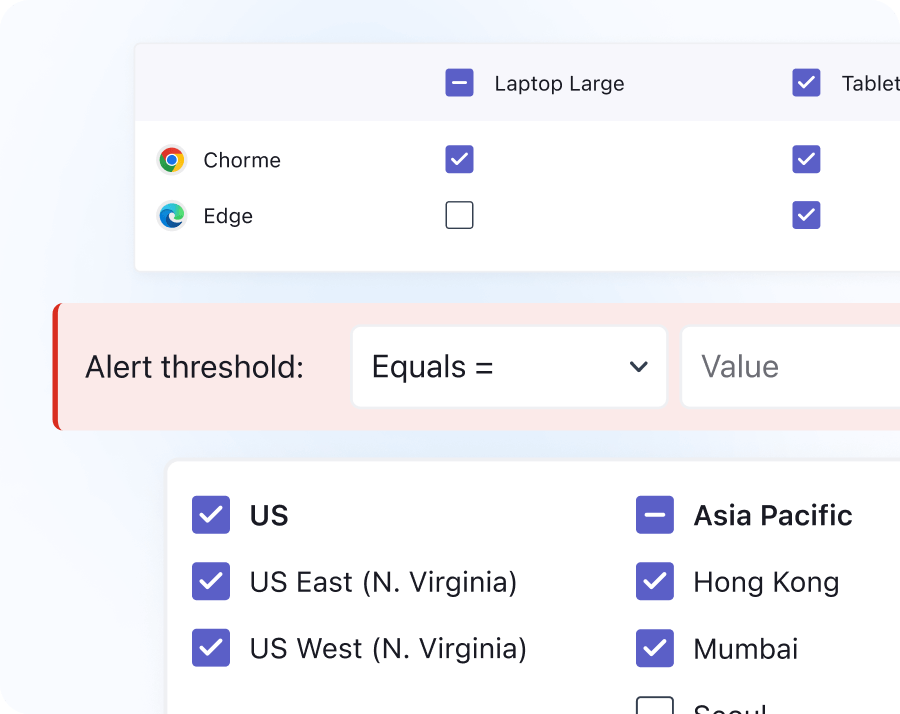Uncheck Chrome for Laptop Large
This screenshot has height=714, width=900.
pyautogui.click(x=459, y=159)
